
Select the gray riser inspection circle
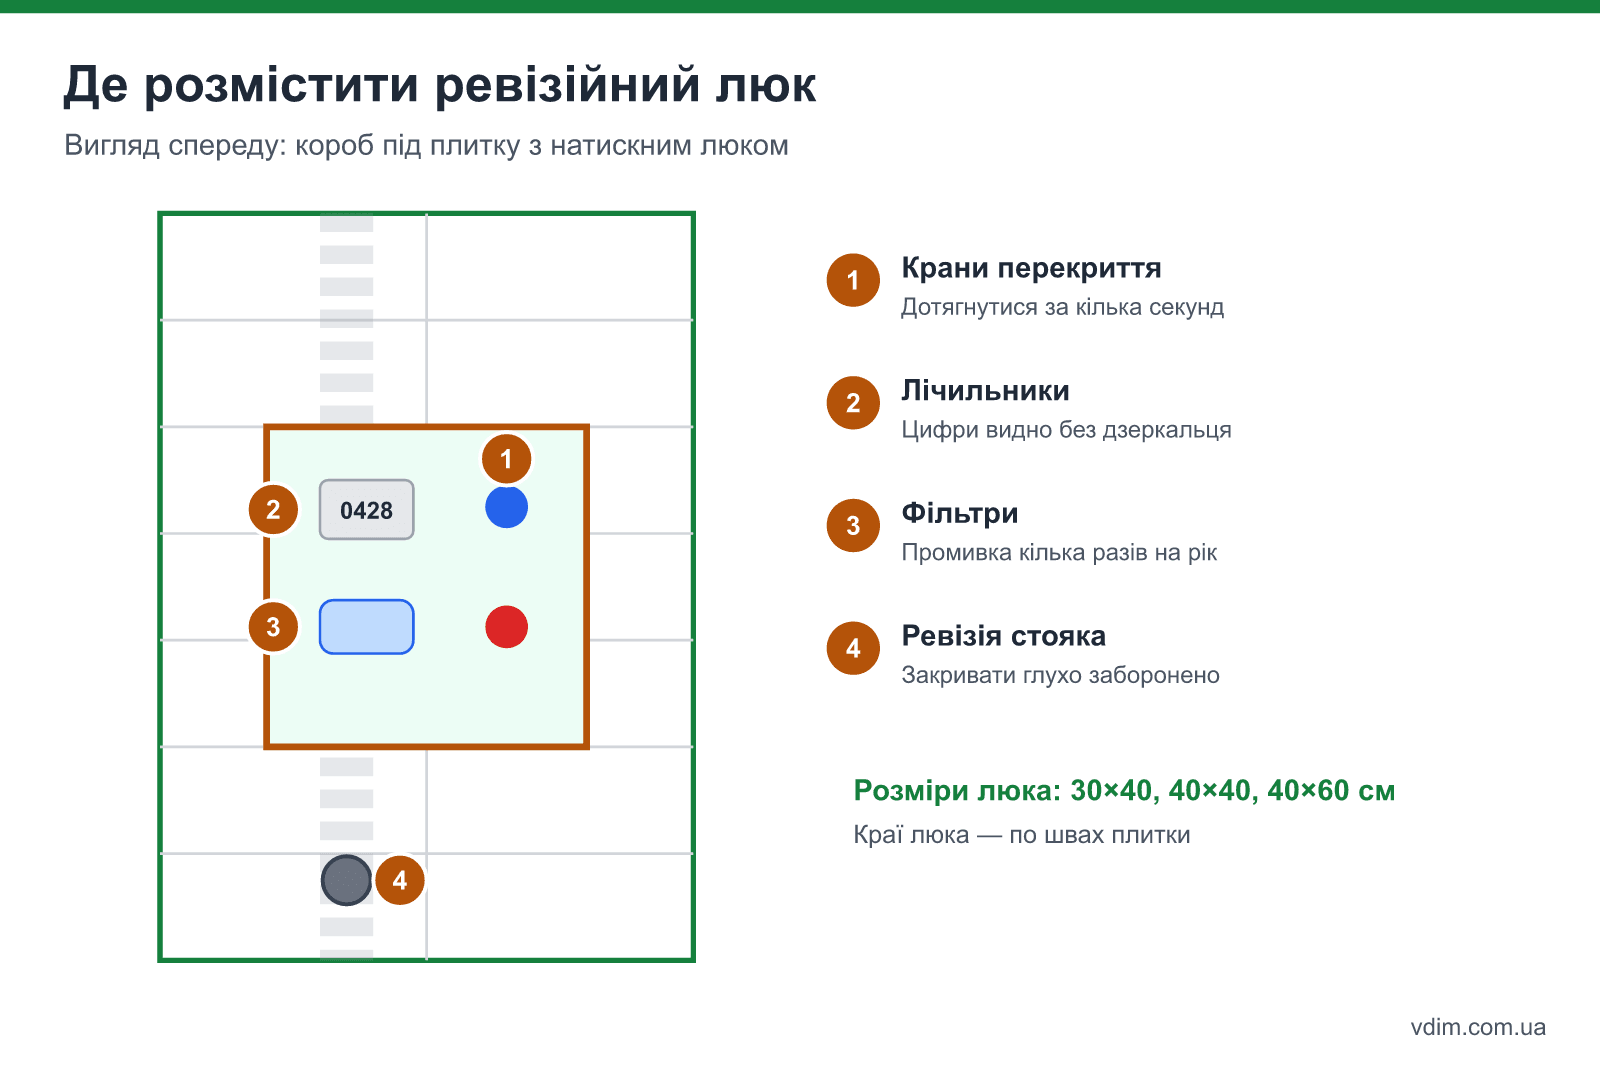[x=346, y=880]
